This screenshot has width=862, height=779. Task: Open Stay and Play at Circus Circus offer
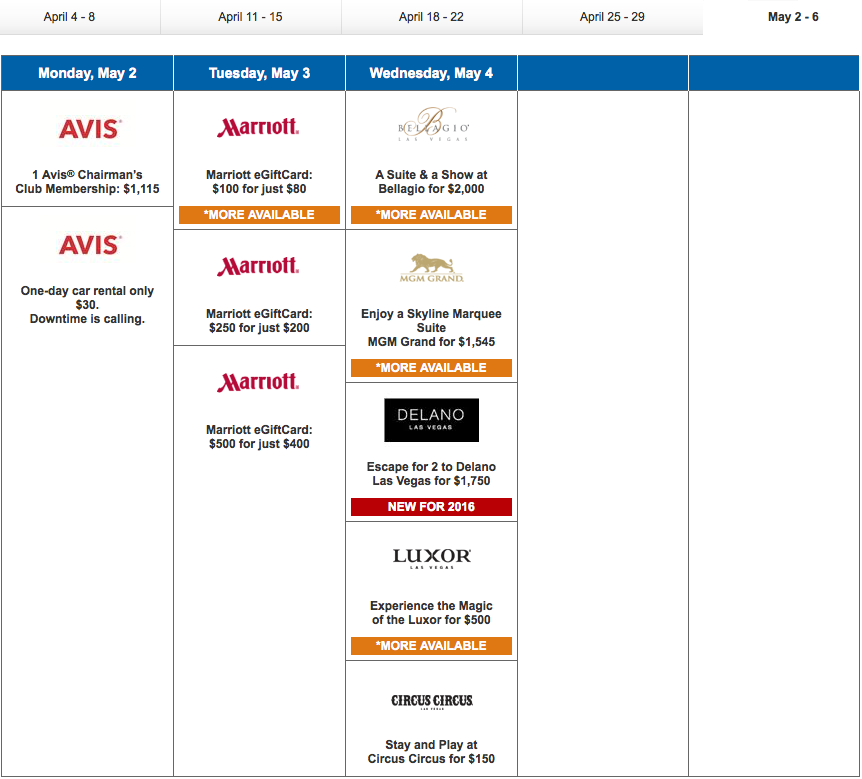(432, 752)
